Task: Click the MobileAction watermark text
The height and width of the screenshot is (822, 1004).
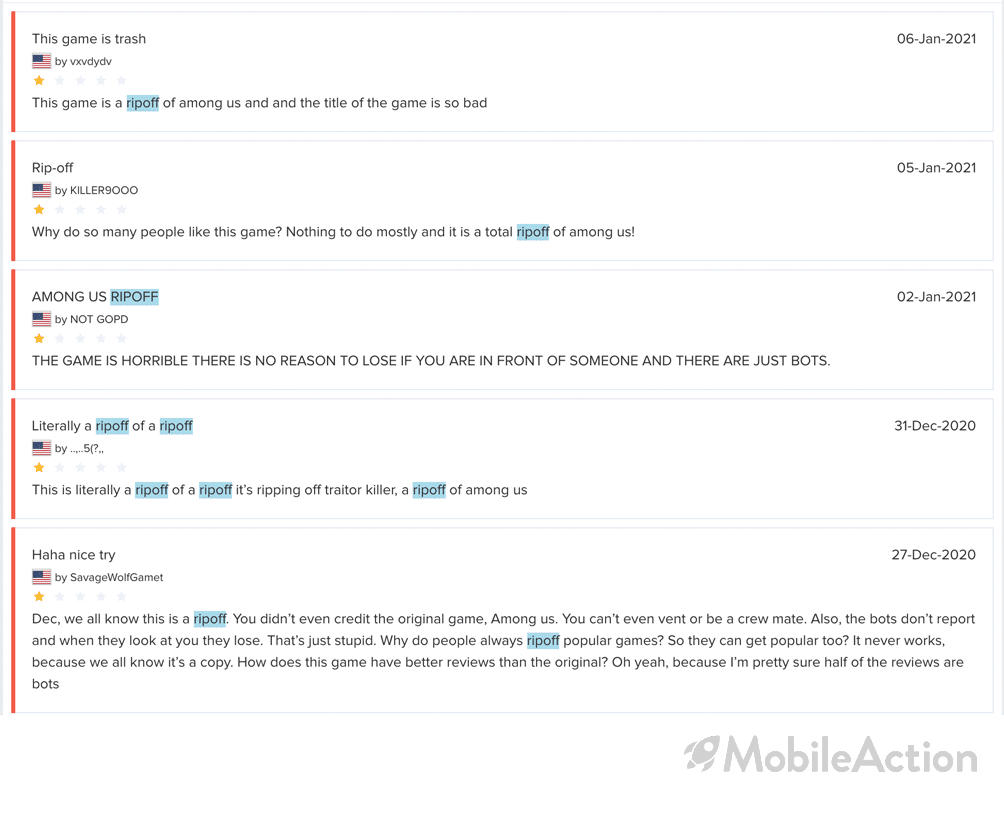Action: click(850, 755)
